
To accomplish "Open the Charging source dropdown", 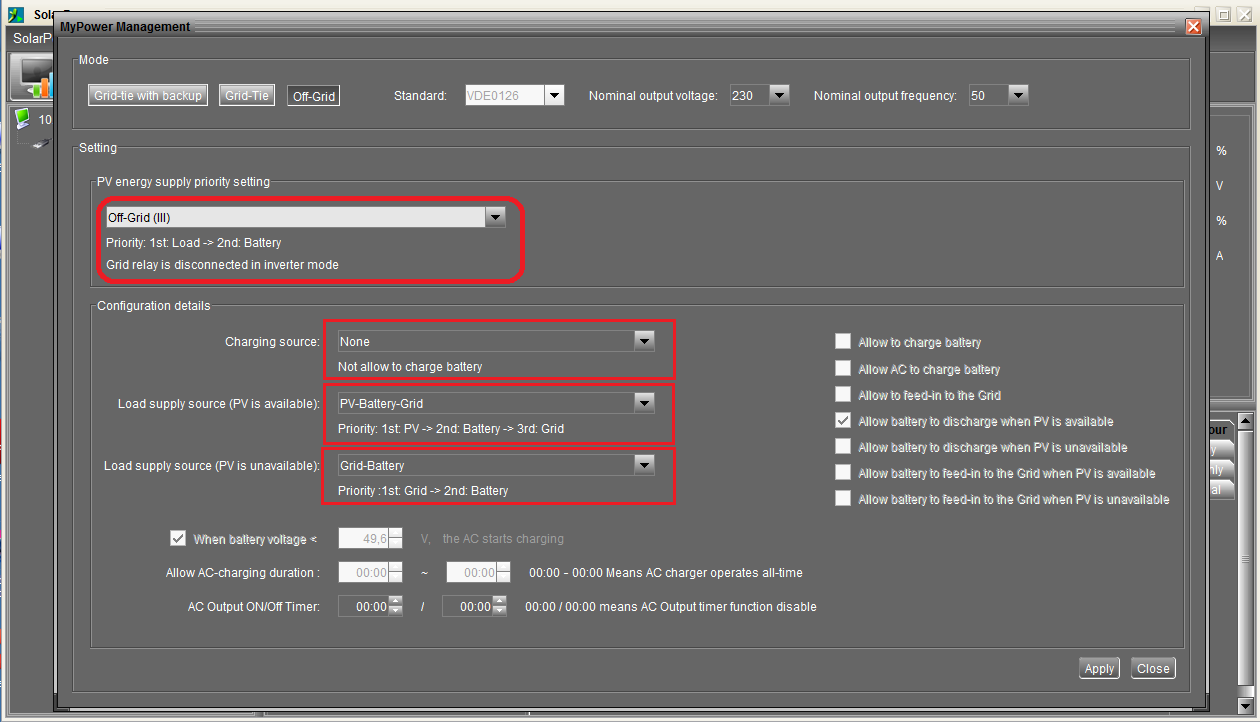I will tap(644, 341).
